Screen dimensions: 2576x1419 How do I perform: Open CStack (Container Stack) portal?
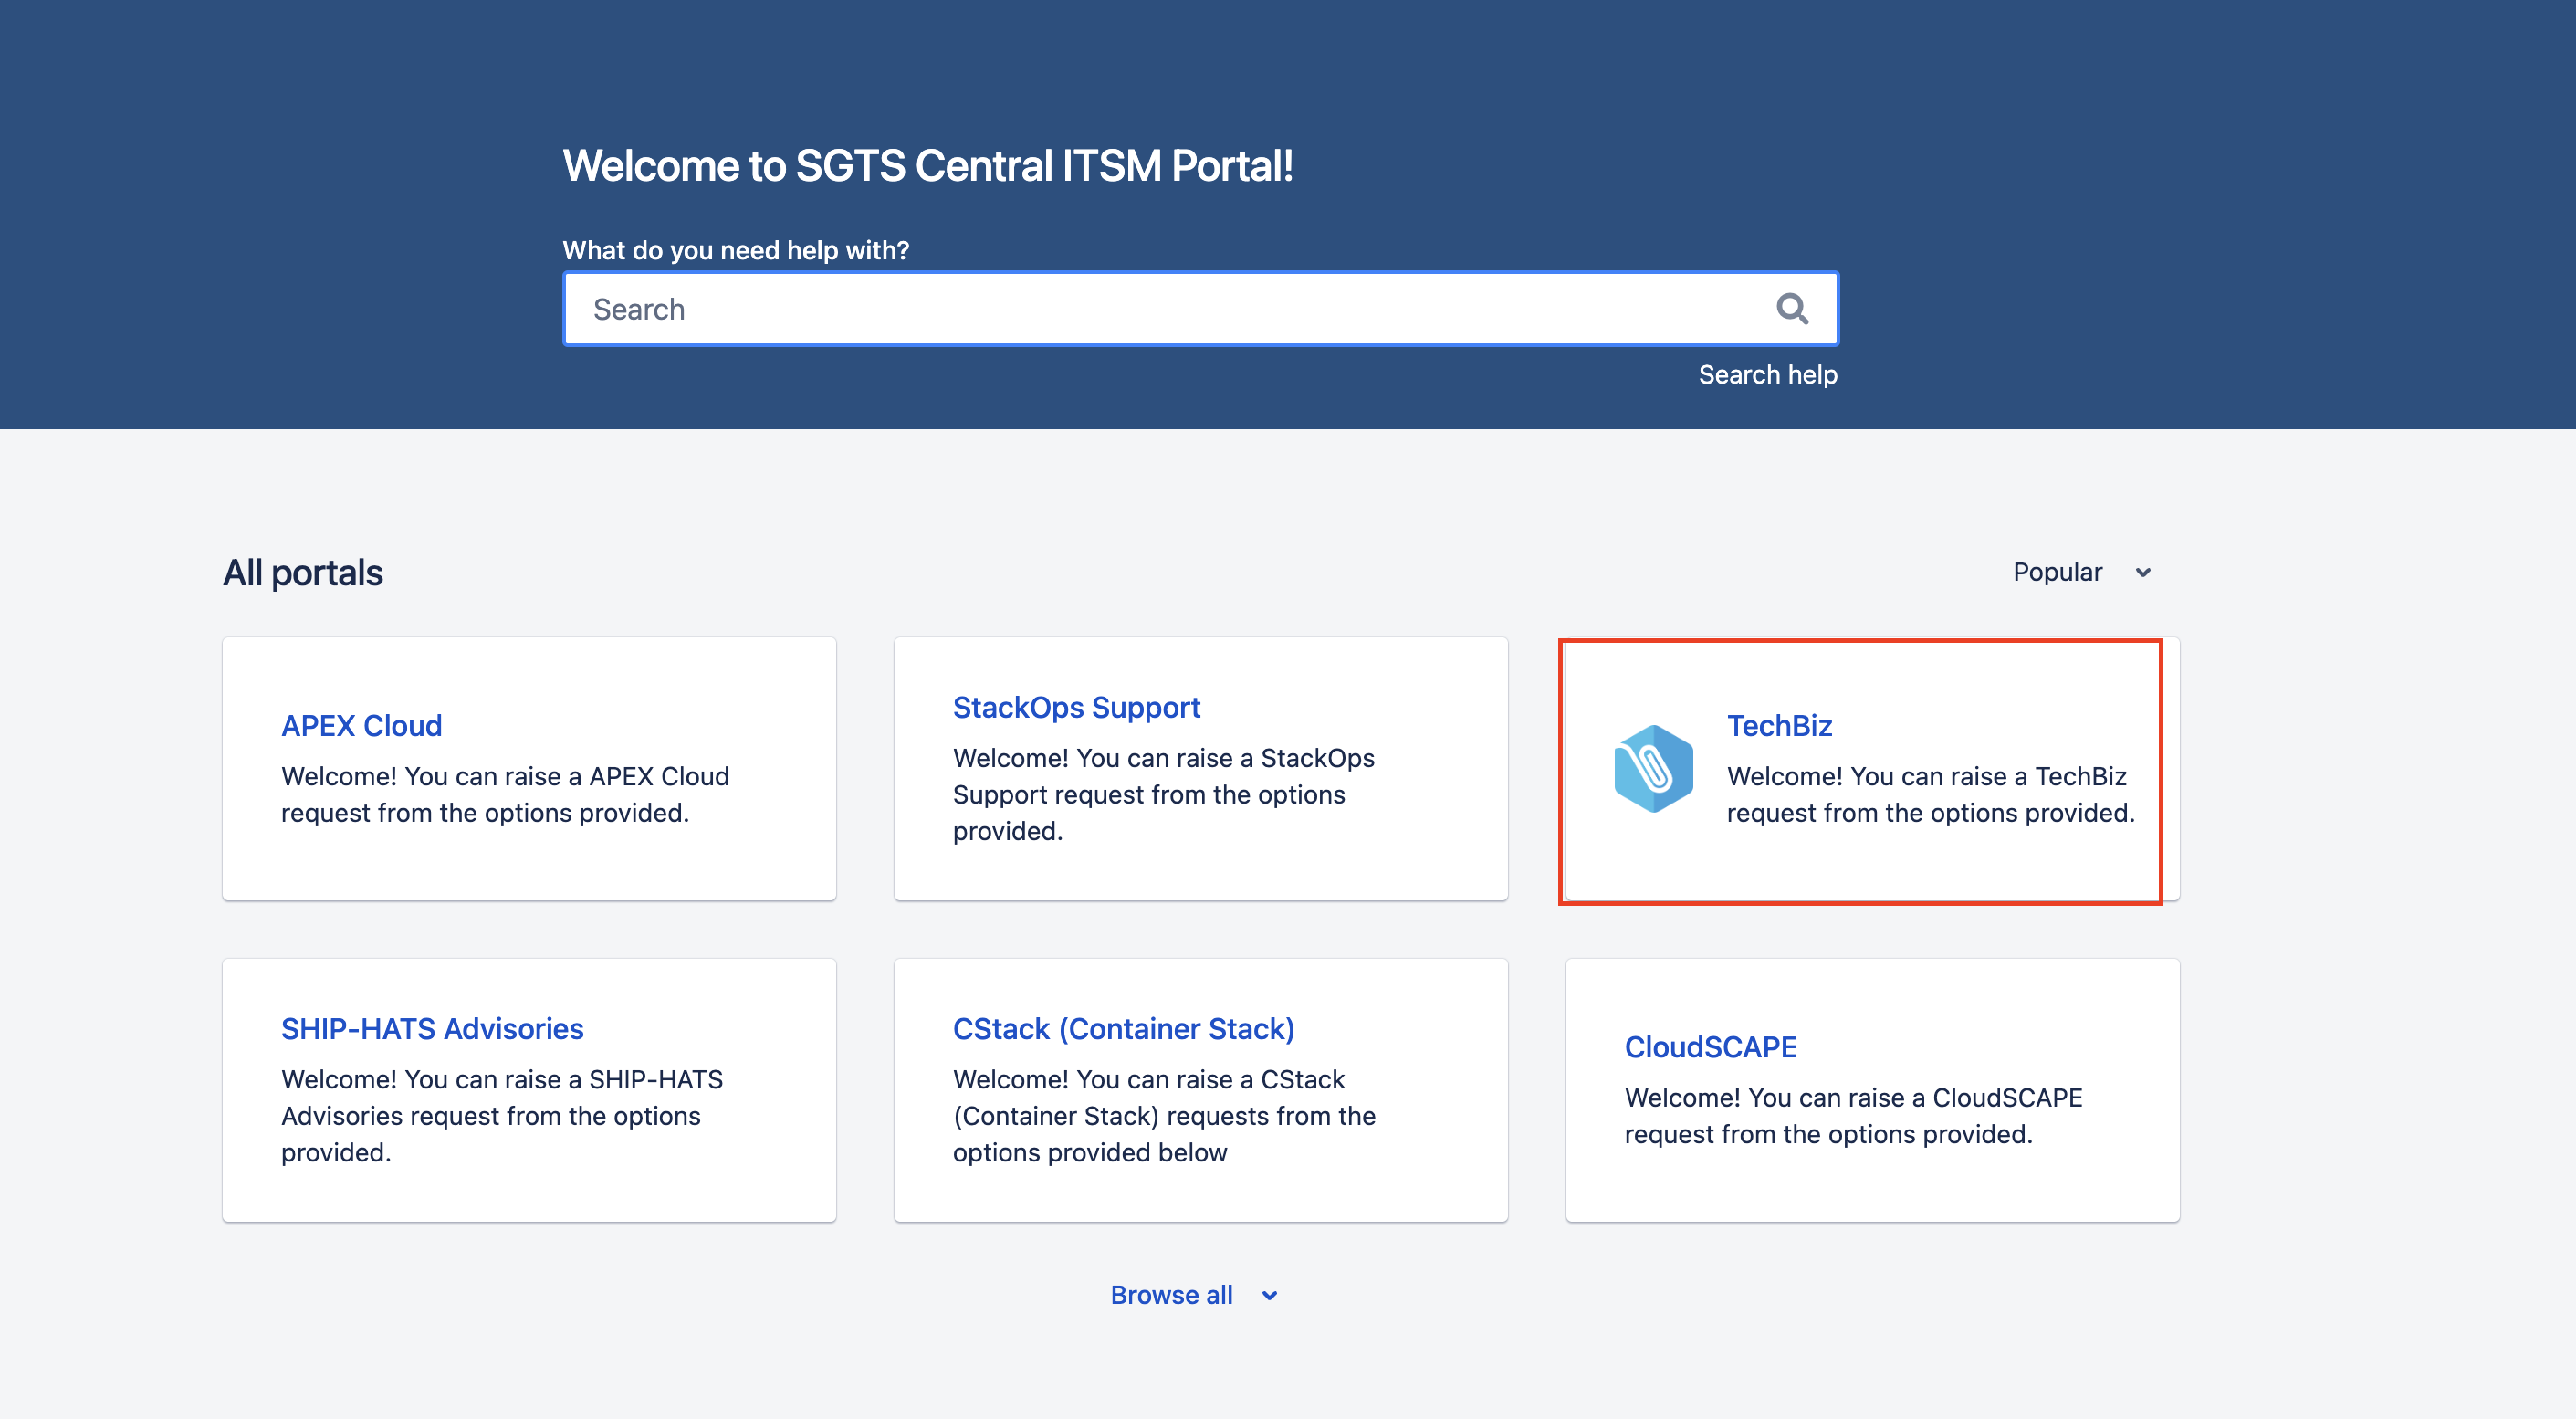pos(1123,1028)
